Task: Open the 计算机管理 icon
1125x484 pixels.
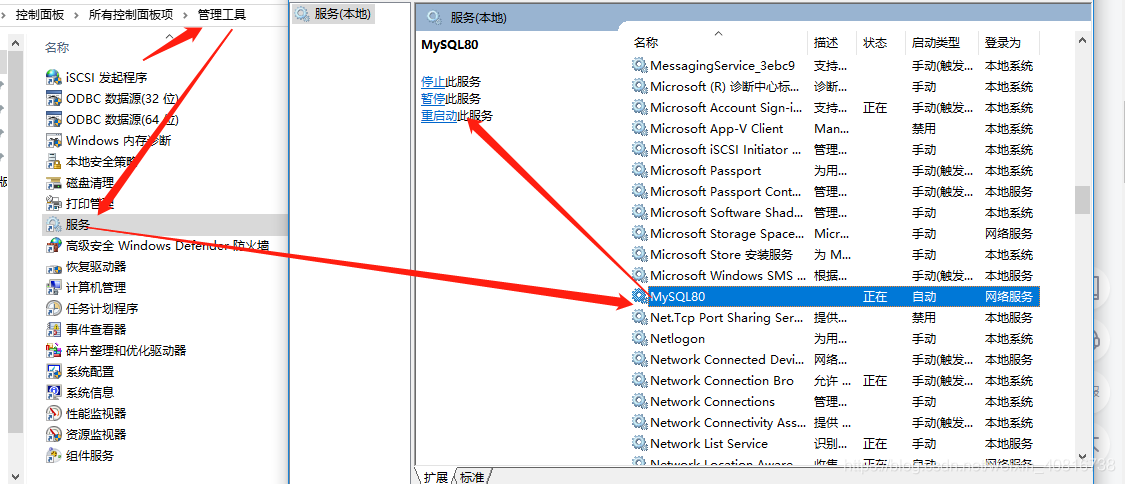Action: click(54, 288)
